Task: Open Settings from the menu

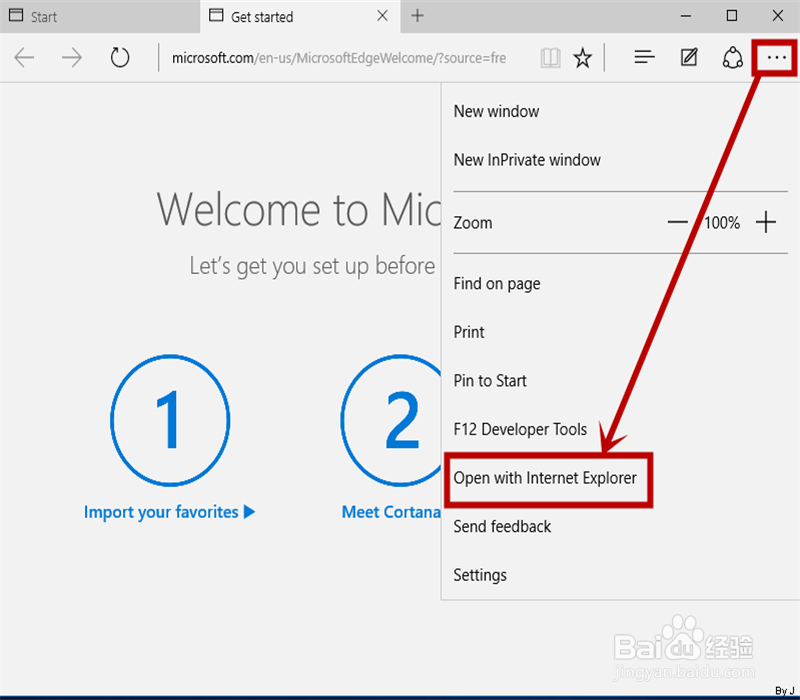Action: tap(480, 575)
